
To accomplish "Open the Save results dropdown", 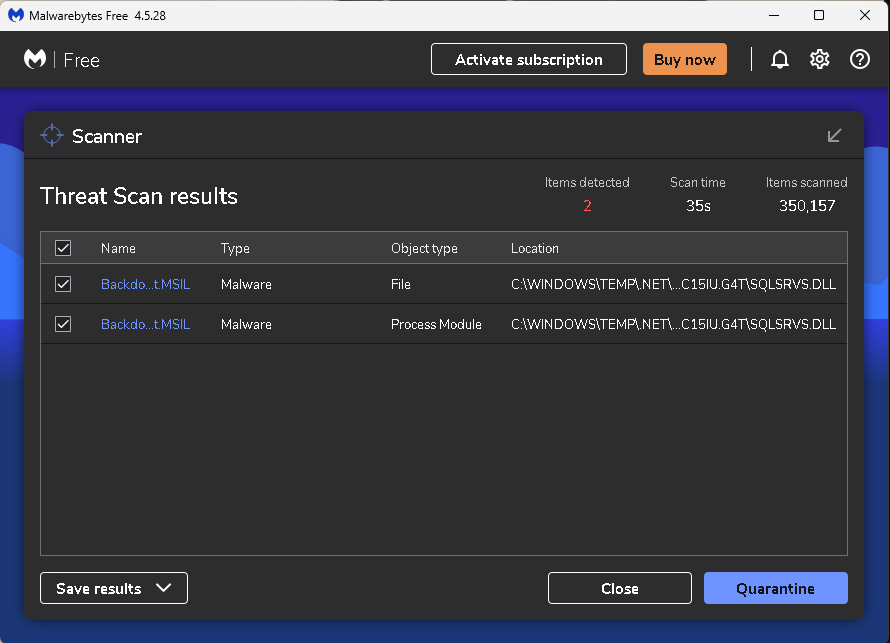I will [x=114, y=588].
